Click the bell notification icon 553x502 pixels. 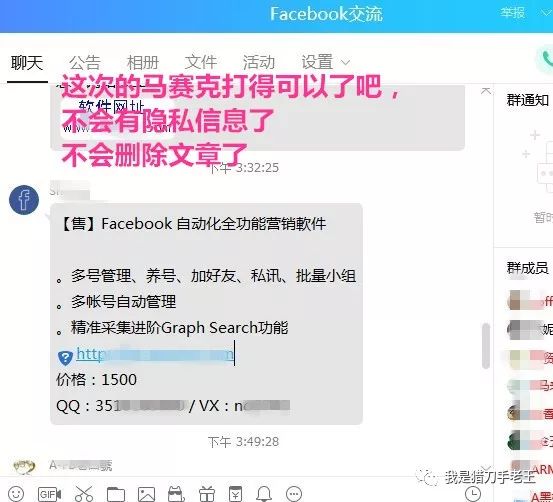click(264, 494)
